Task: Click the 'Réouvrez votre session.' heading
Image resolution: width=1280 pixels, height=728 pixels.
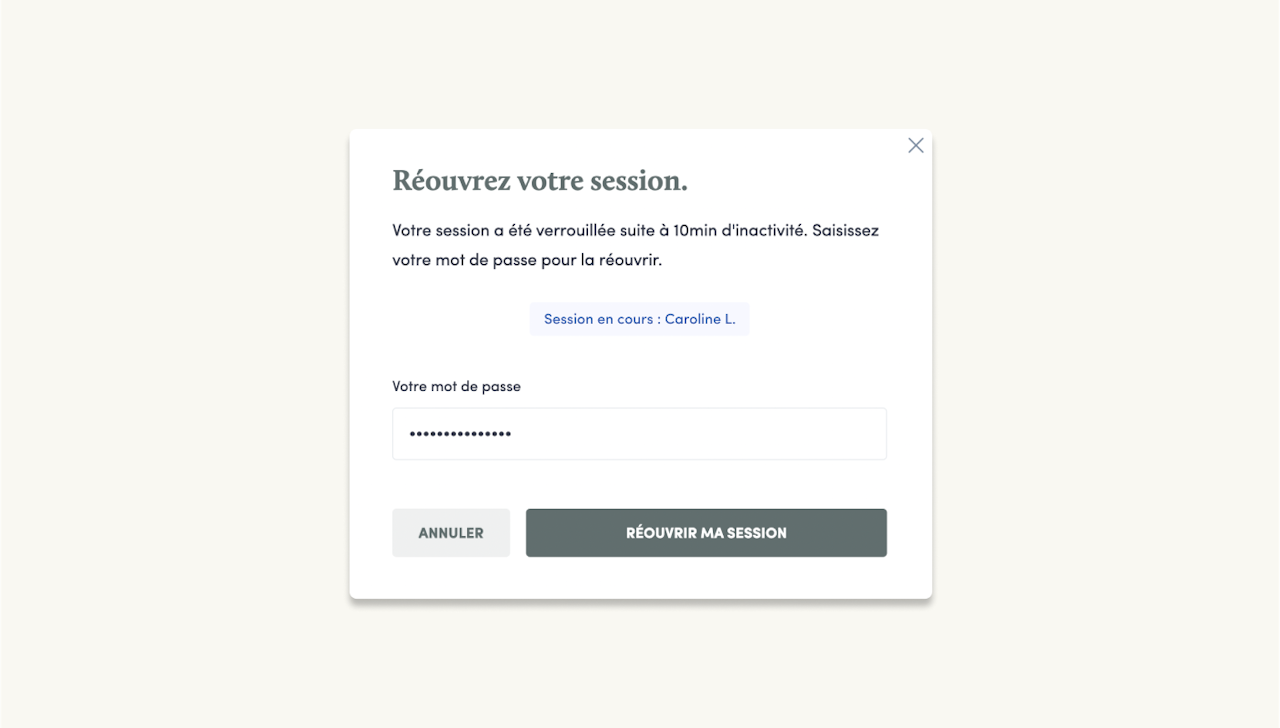Action: pyautogui.click(x=539, y=181)
